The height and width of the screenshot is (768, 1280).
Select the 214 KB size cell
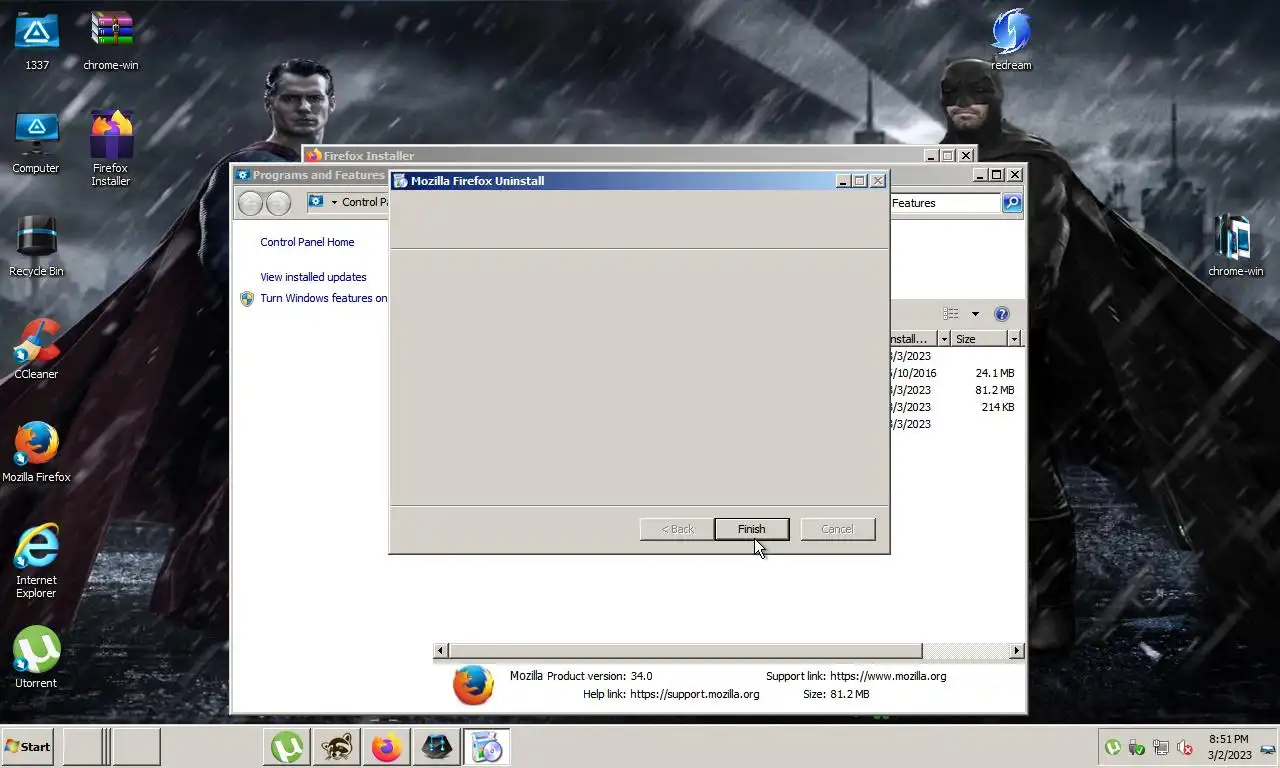997,407
